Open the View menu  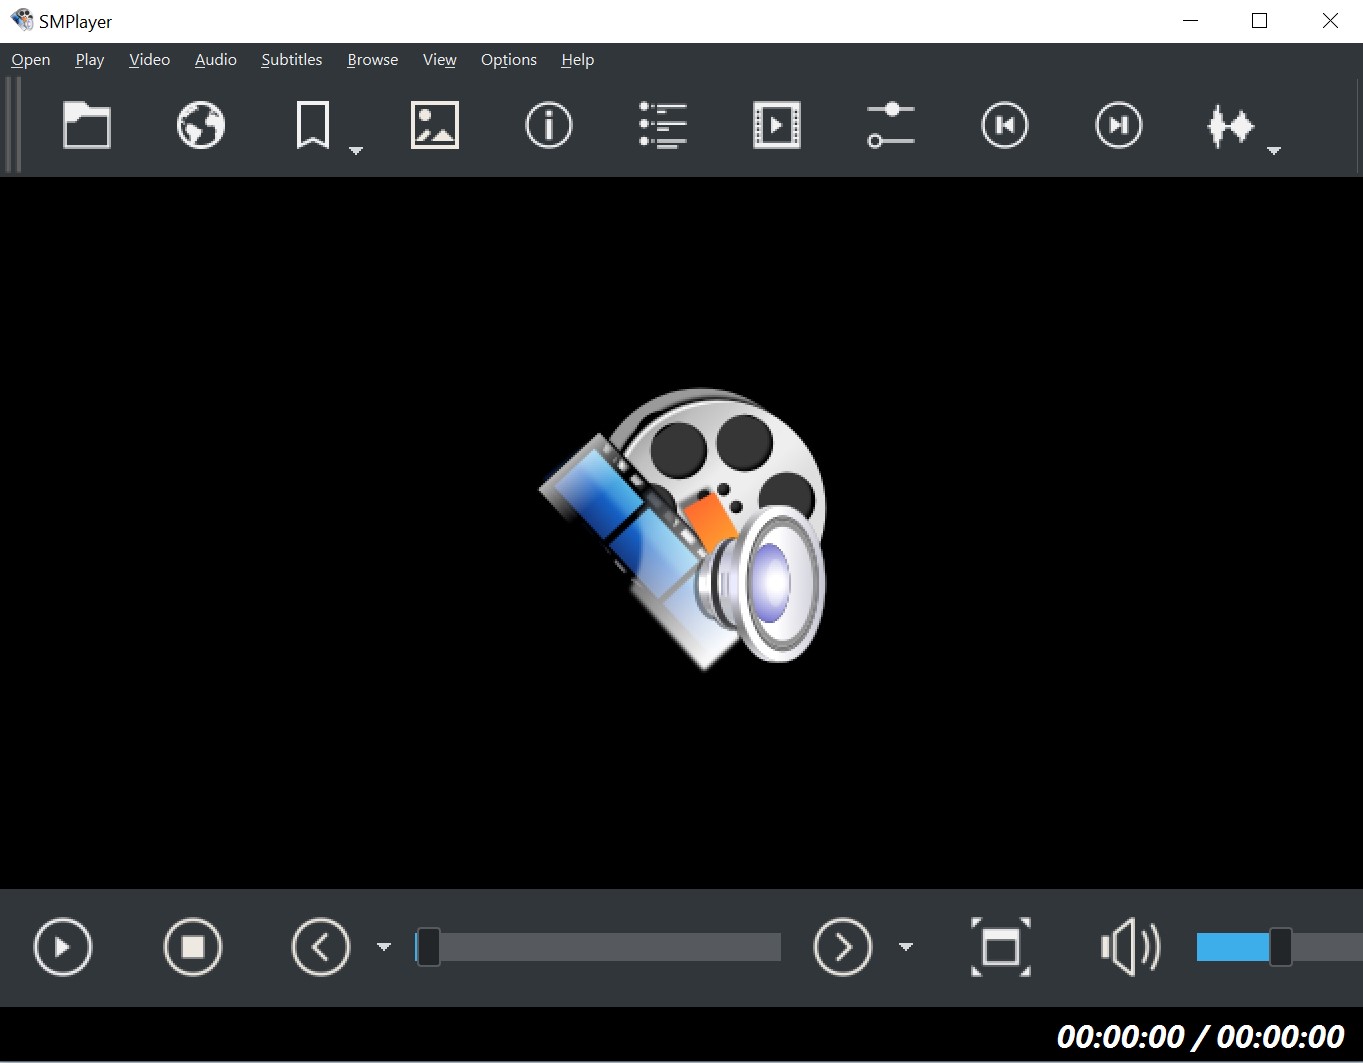(440, 60)
